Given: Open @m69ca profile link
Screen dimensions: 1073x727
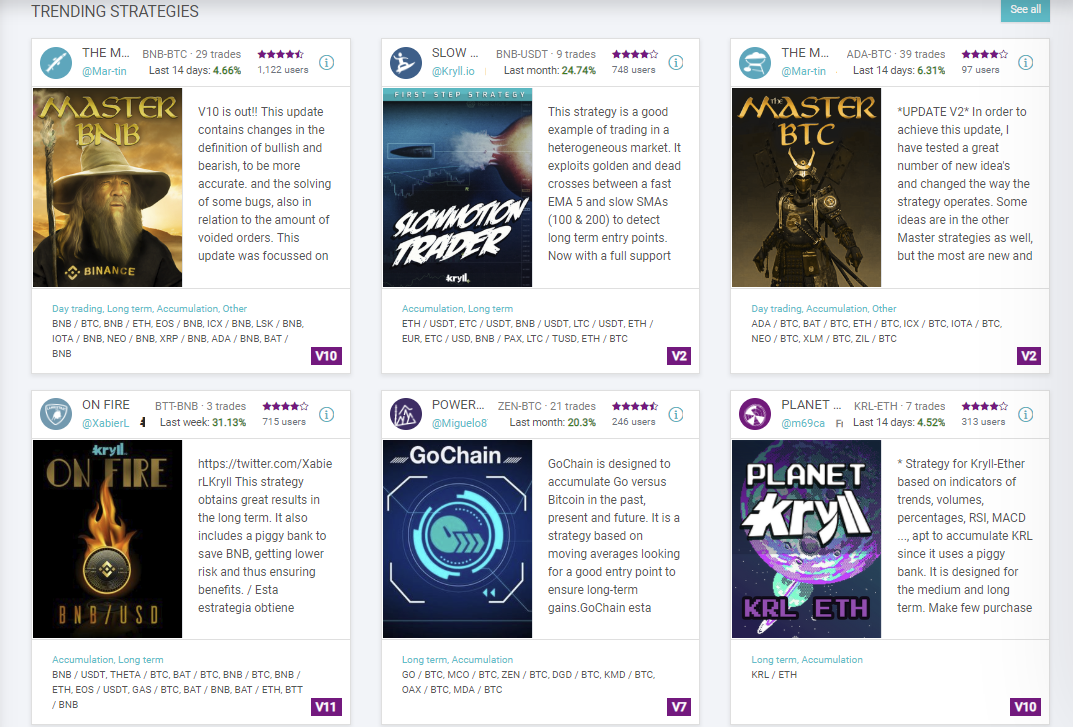Looking at the screenshot, I should click(803, 423).
